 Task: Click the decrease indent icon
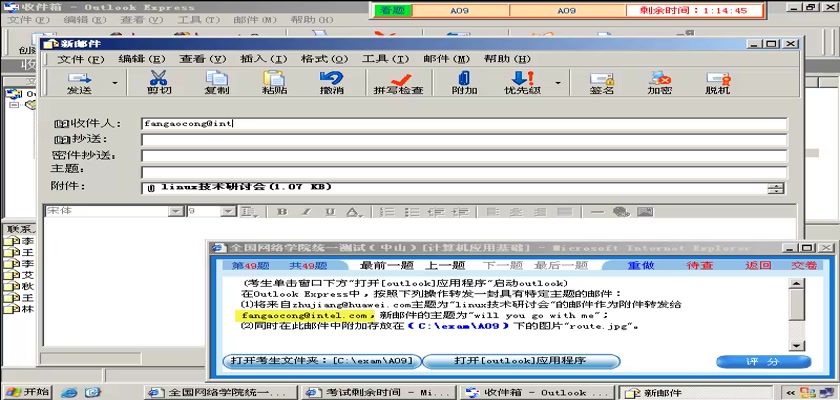pos(435,212)
